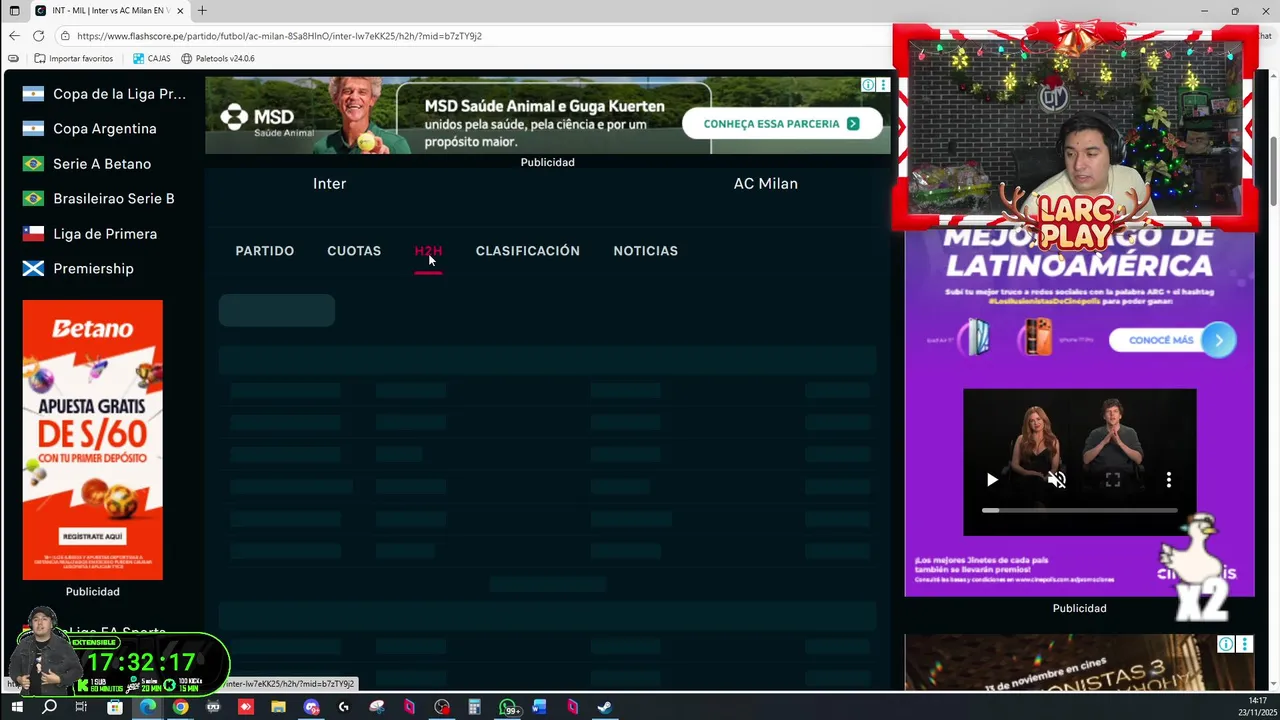Open the tab actions menu icon
The image size is (1280, 720).
pyautogui.click(x=14, y=11)
